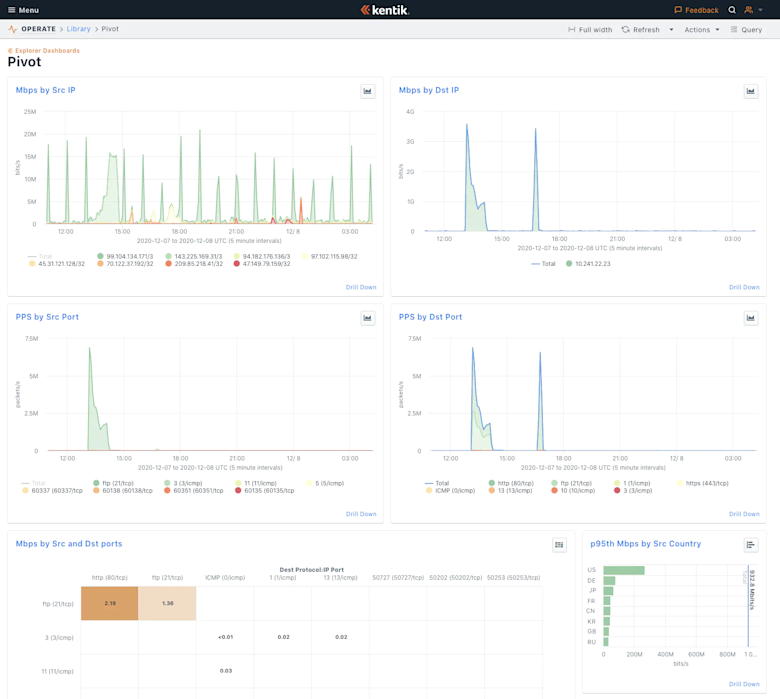Click the Feedback speech bubble button
780x699 pixels.
tap(696, 10)
